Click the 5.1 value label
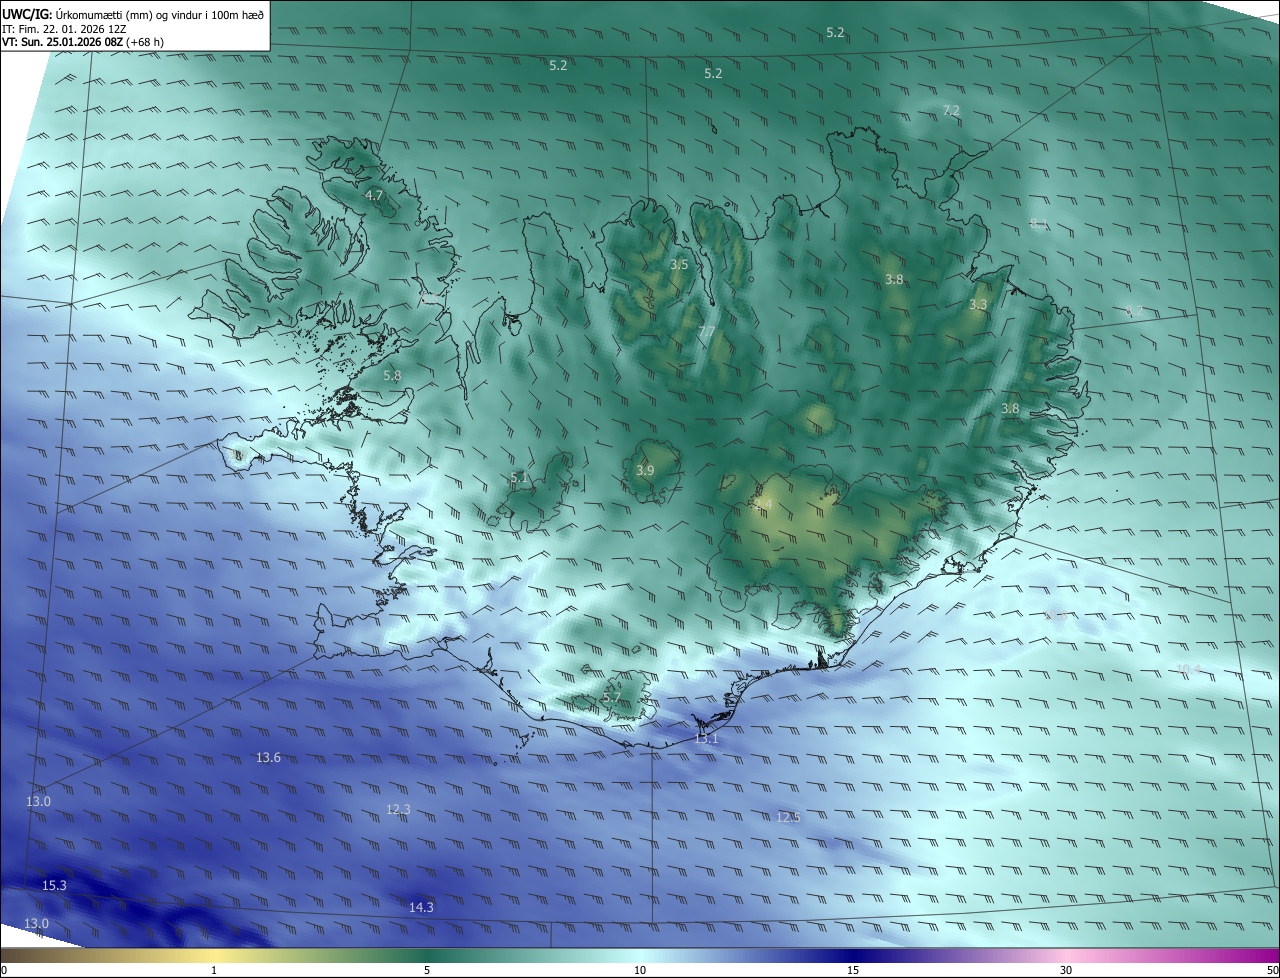 519,478
